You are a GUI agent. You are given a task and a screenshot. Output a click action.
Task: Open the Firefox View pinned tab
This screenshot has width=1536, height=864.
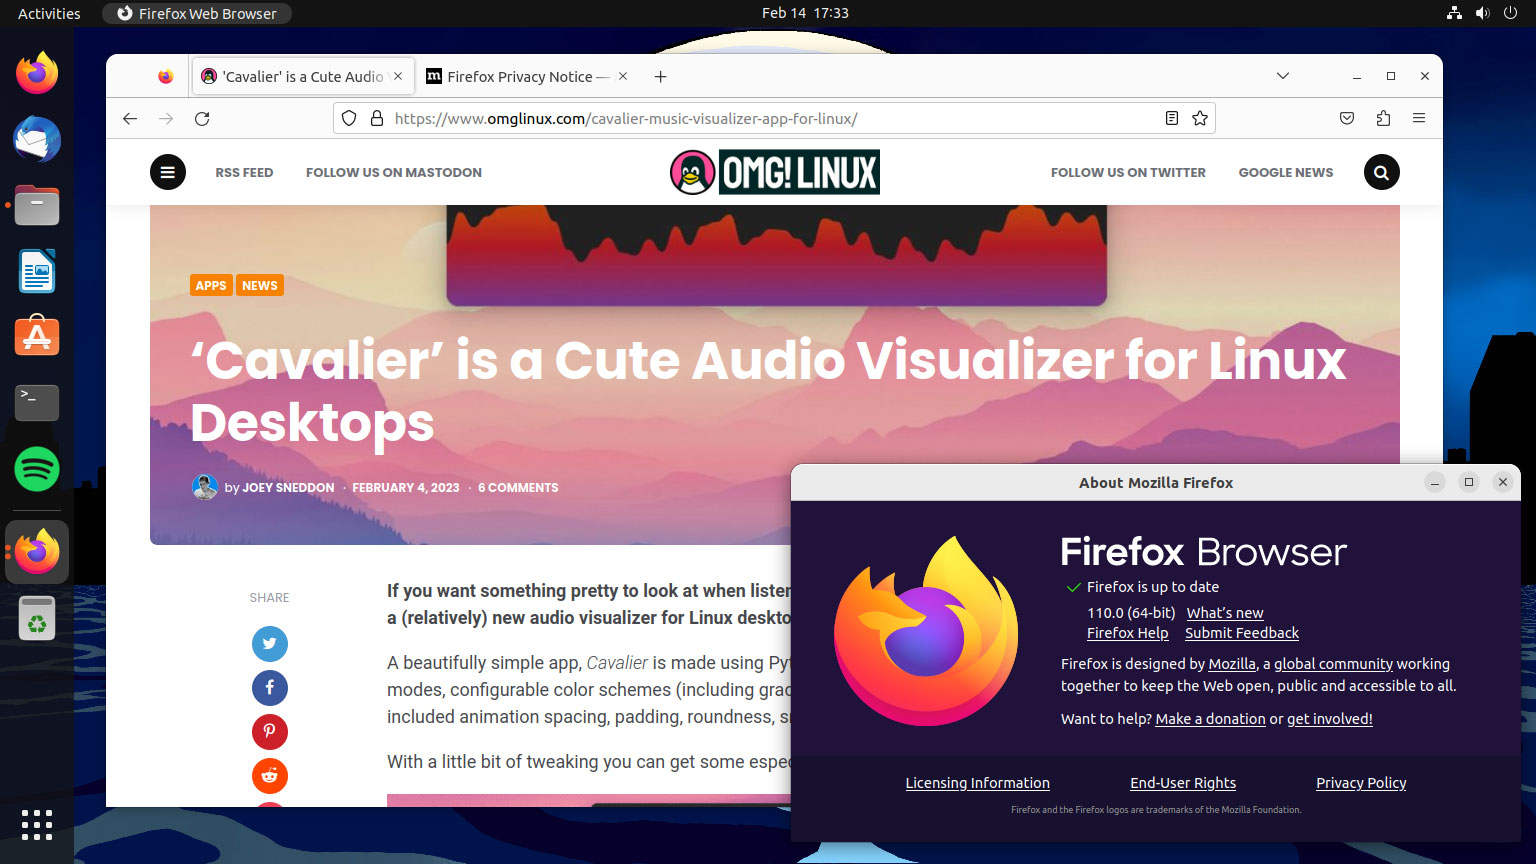[x=166, y=76]
